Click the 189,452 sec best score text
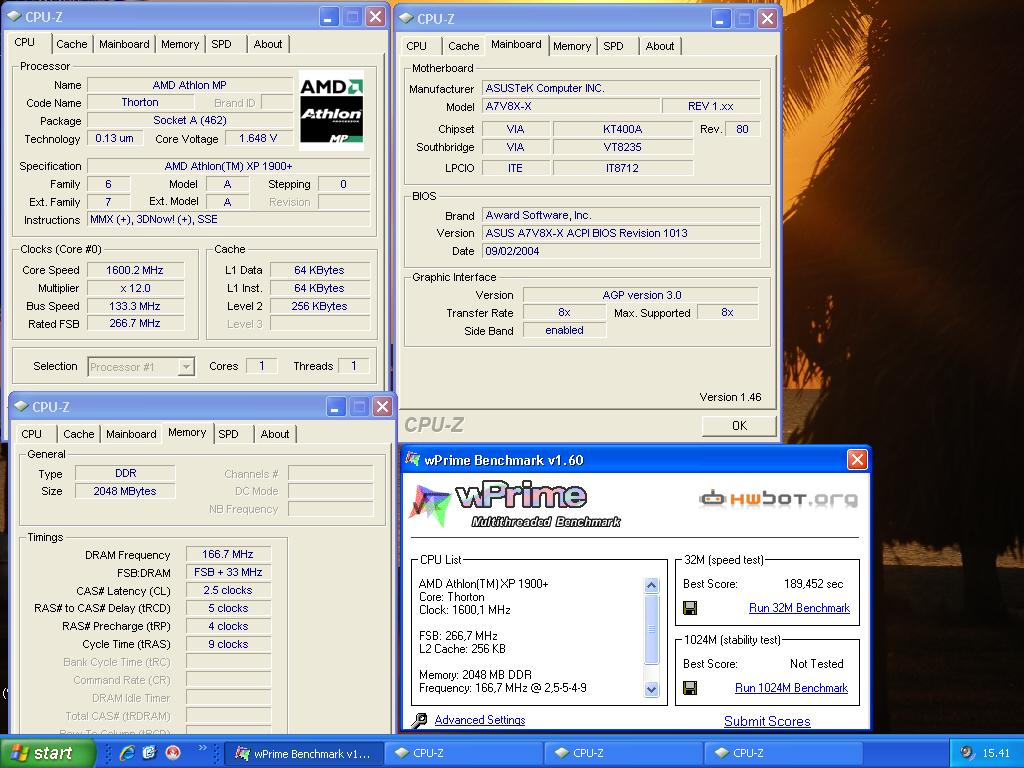The width and height of the screenshot is (1024, 768). click(x=813, y=584)
